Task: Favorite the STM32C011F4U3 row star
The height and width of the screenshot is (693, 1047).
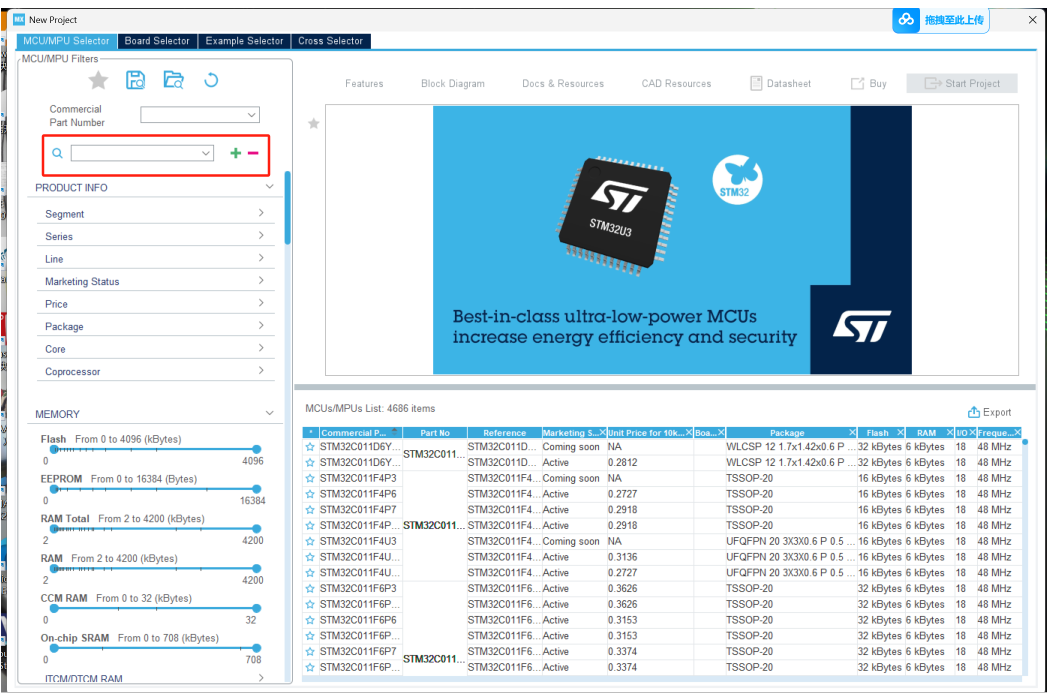Action: [x=310, y=541]
